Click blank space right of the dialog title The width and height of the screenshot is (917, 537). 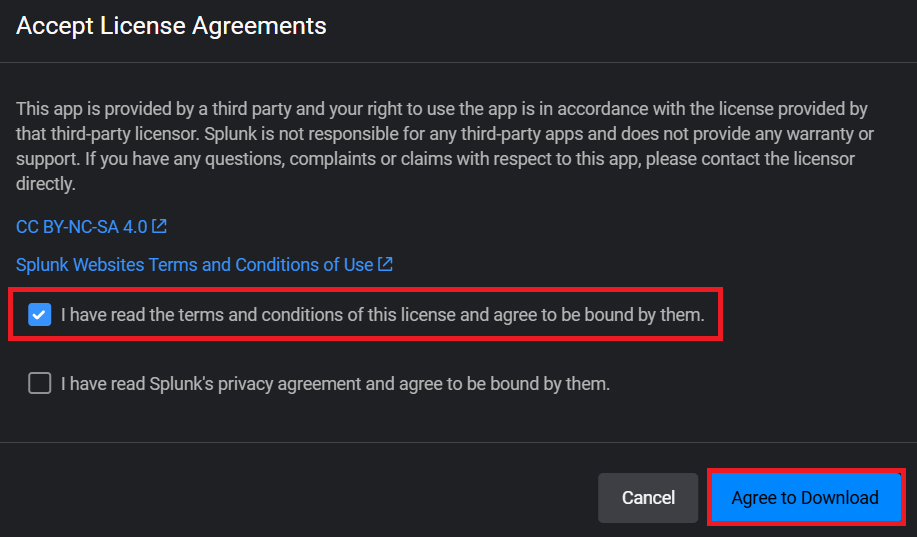tap(620, 26)
